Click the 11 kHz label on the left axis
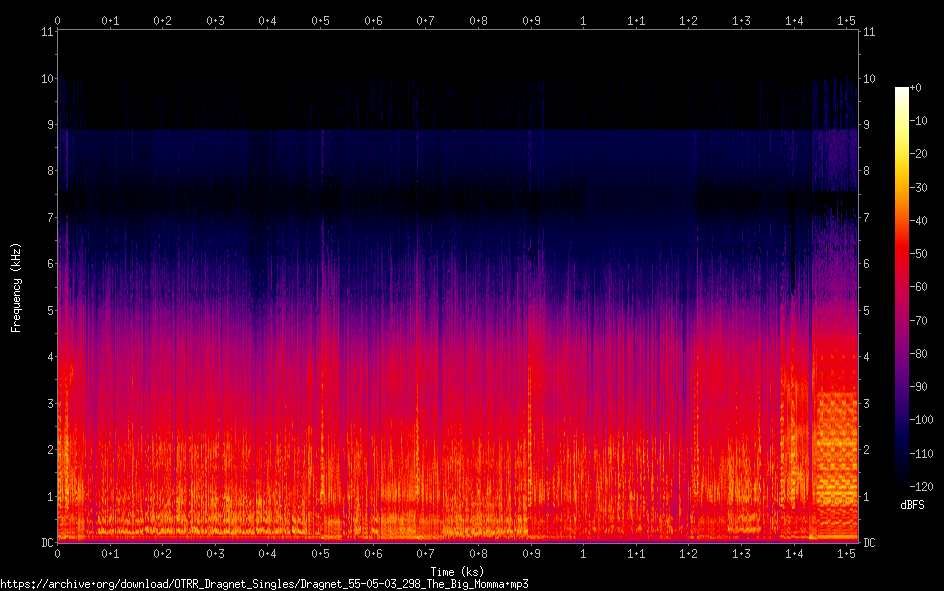Image resolution: width=944 pixels, height=591 pixels. coord(46,32)
